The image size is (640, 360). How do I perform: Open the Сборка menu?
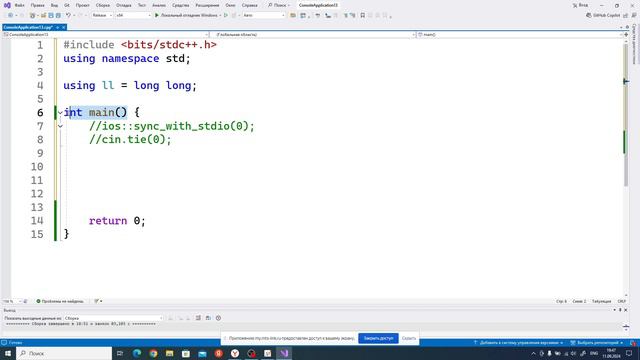tap(103, 5)
